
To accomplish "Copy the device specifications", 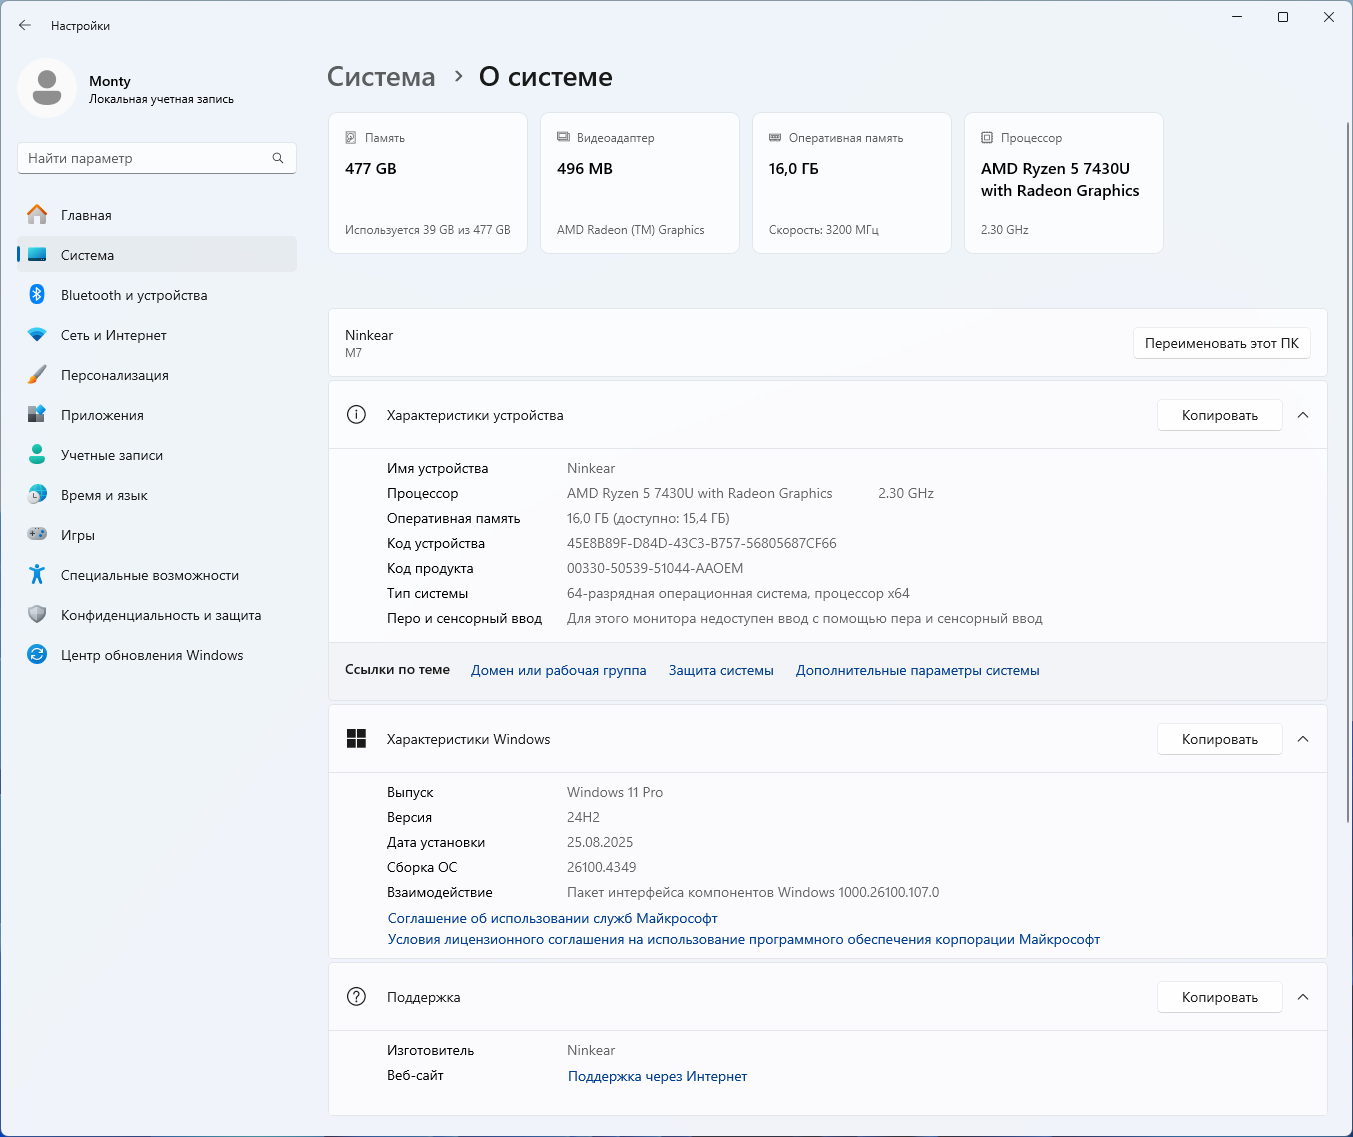I will [x=1219, y=415].
